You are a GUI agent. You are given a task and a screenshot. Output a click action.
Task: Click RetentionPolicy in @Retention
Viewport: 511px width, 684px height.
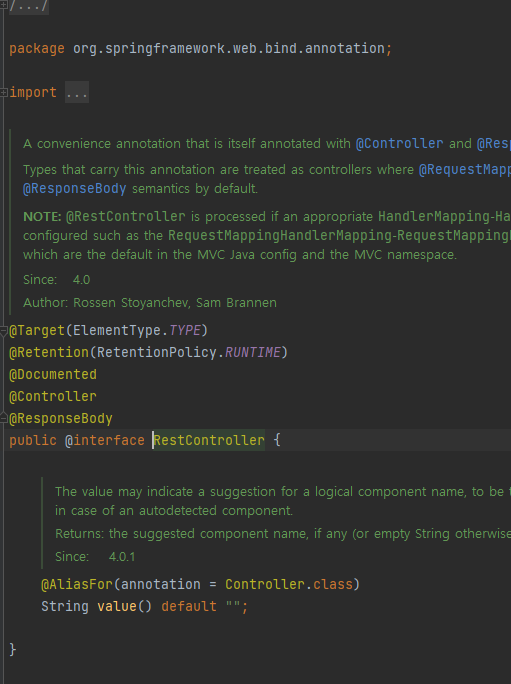pos(157,352)
